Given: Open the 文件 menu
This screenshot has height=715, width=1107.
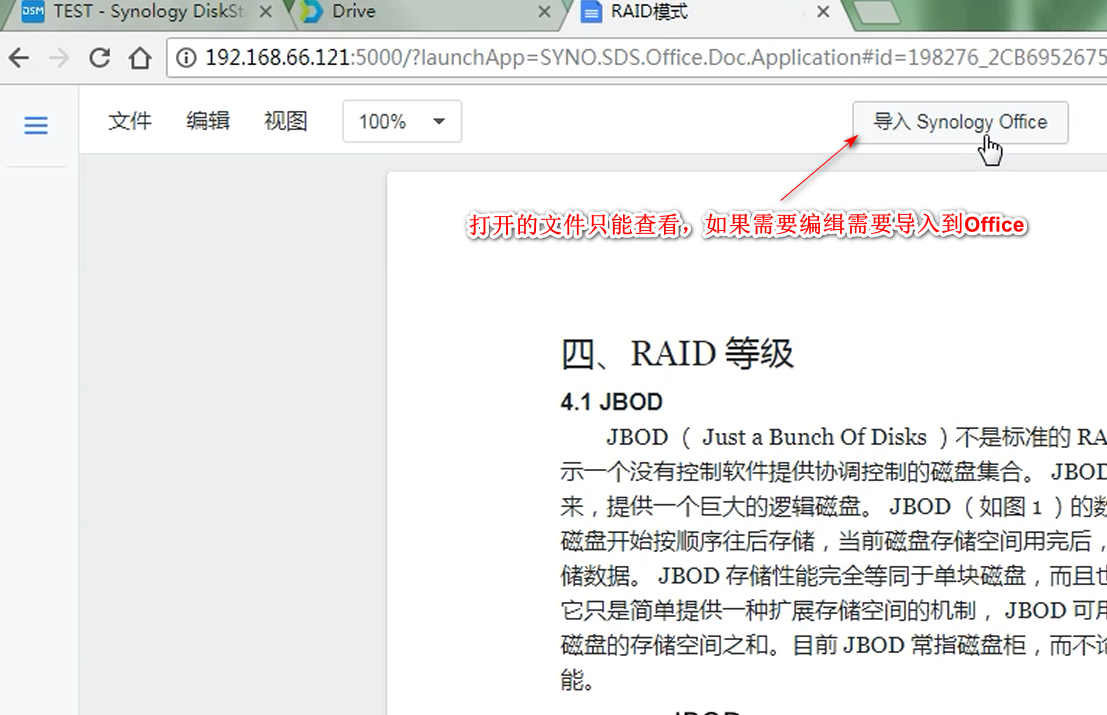Looking at the screenshot, I should pyautogui.click(x=130, y=121).
